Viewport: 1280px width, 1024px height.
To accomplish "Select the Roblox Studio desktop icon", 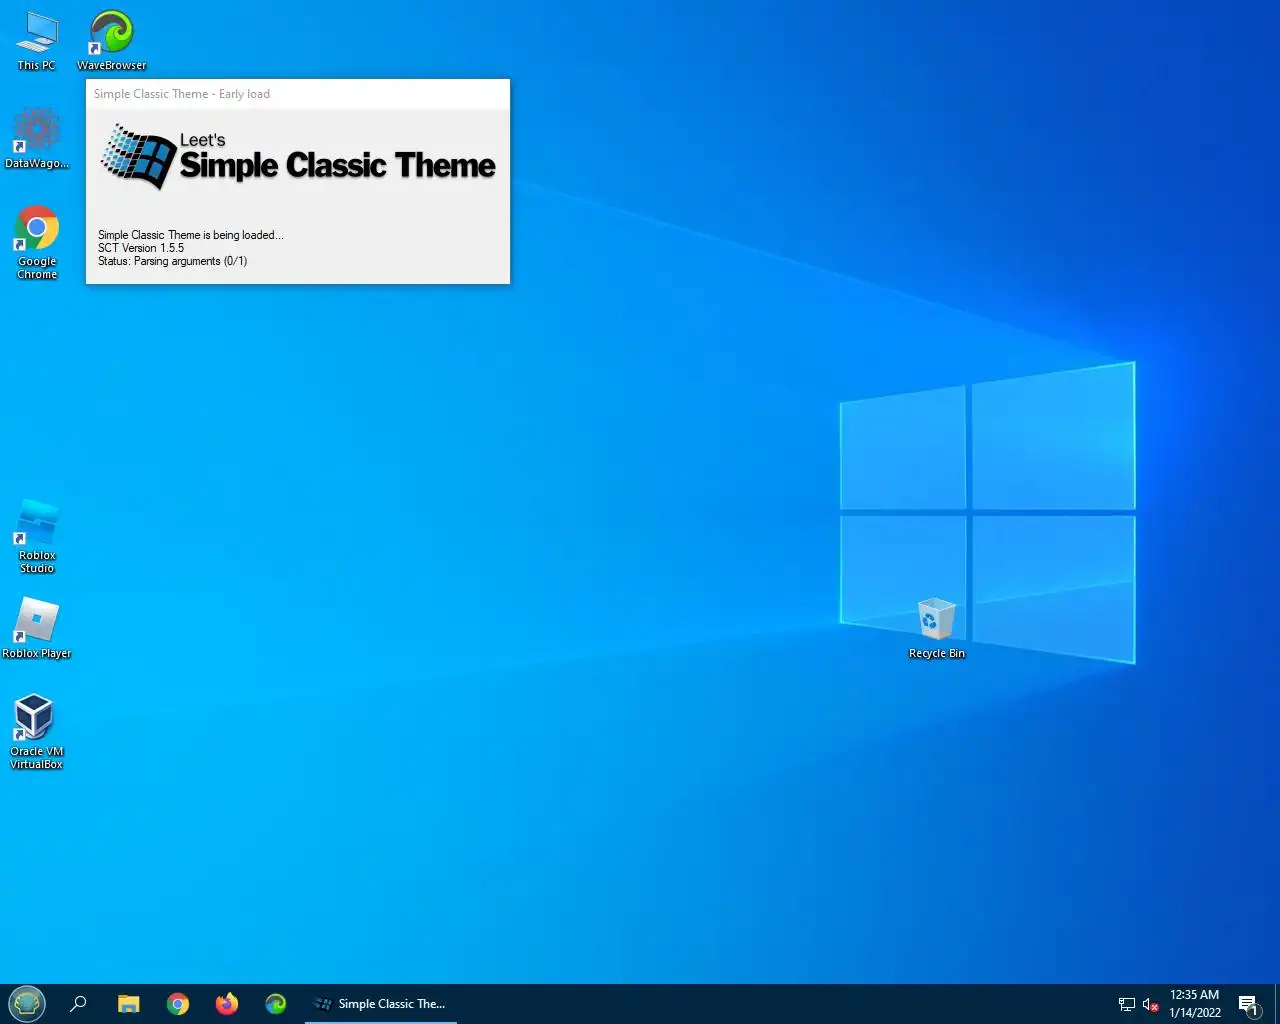I will pyautogui.click(x=37, y=536).
